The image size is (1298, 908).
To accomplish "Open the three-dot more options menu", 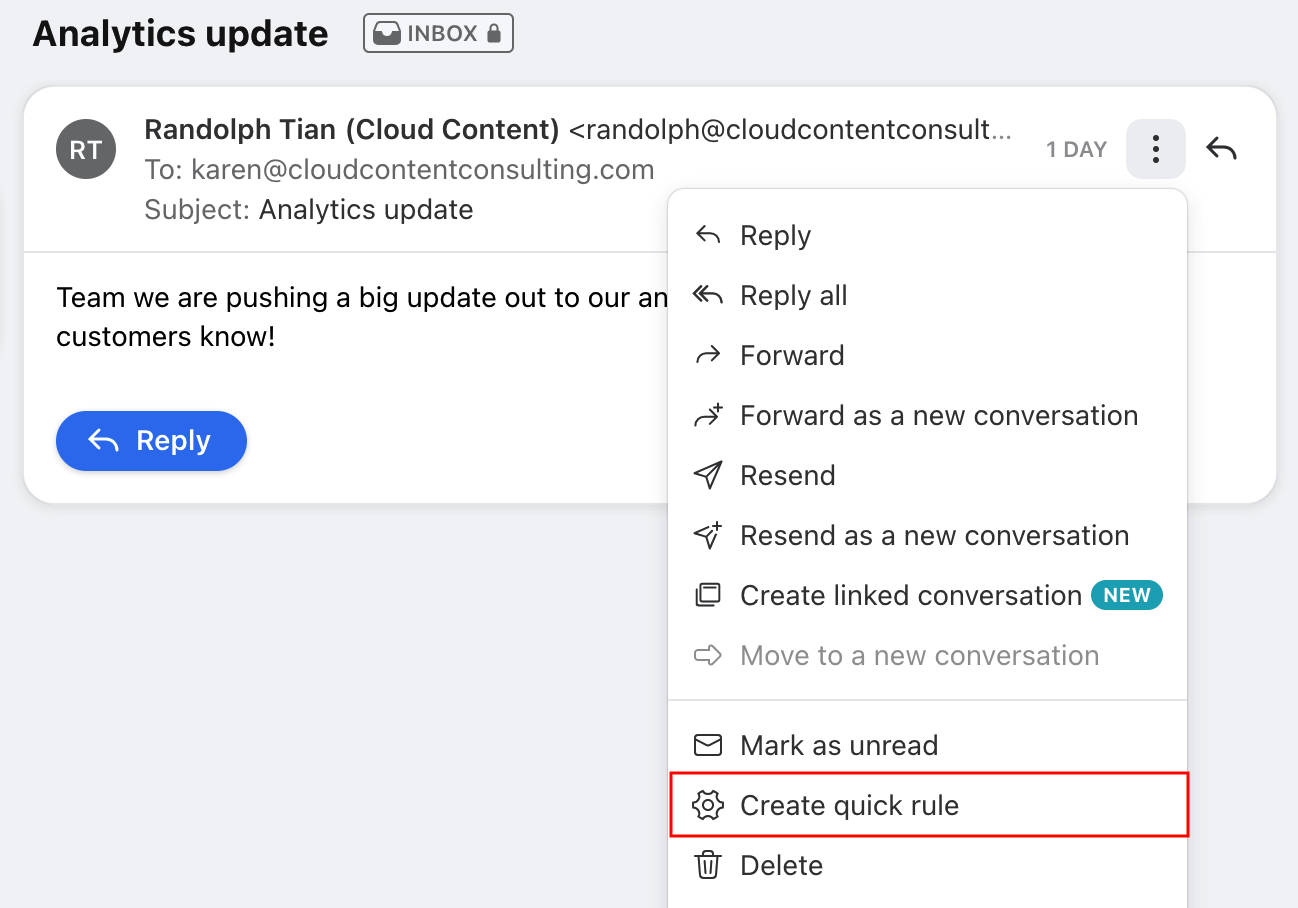I will click(x=1155, y=148).
